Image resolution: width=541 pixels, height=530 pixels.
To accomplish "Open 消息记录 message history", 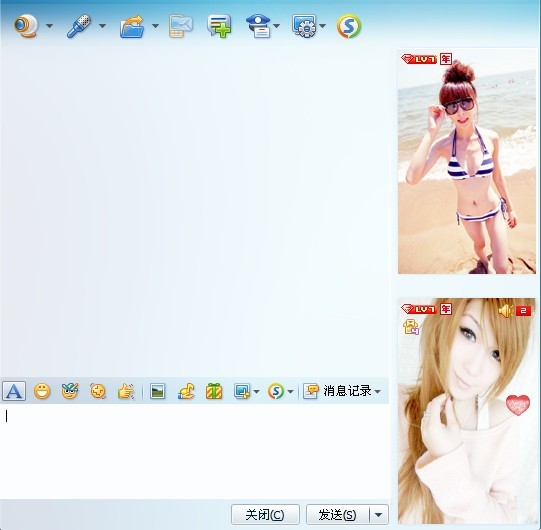I will [337, 391].
